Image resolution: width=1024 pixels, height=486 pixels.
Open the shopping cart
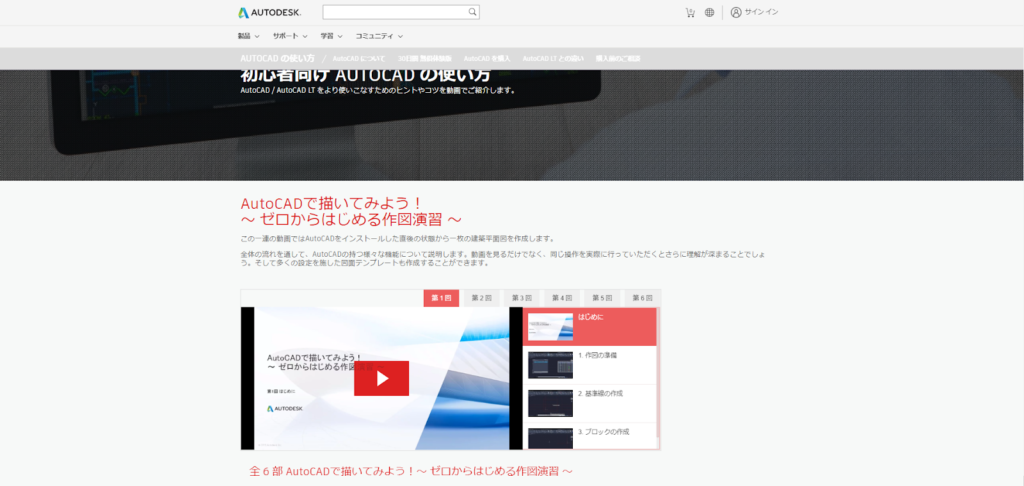[690, 12]
